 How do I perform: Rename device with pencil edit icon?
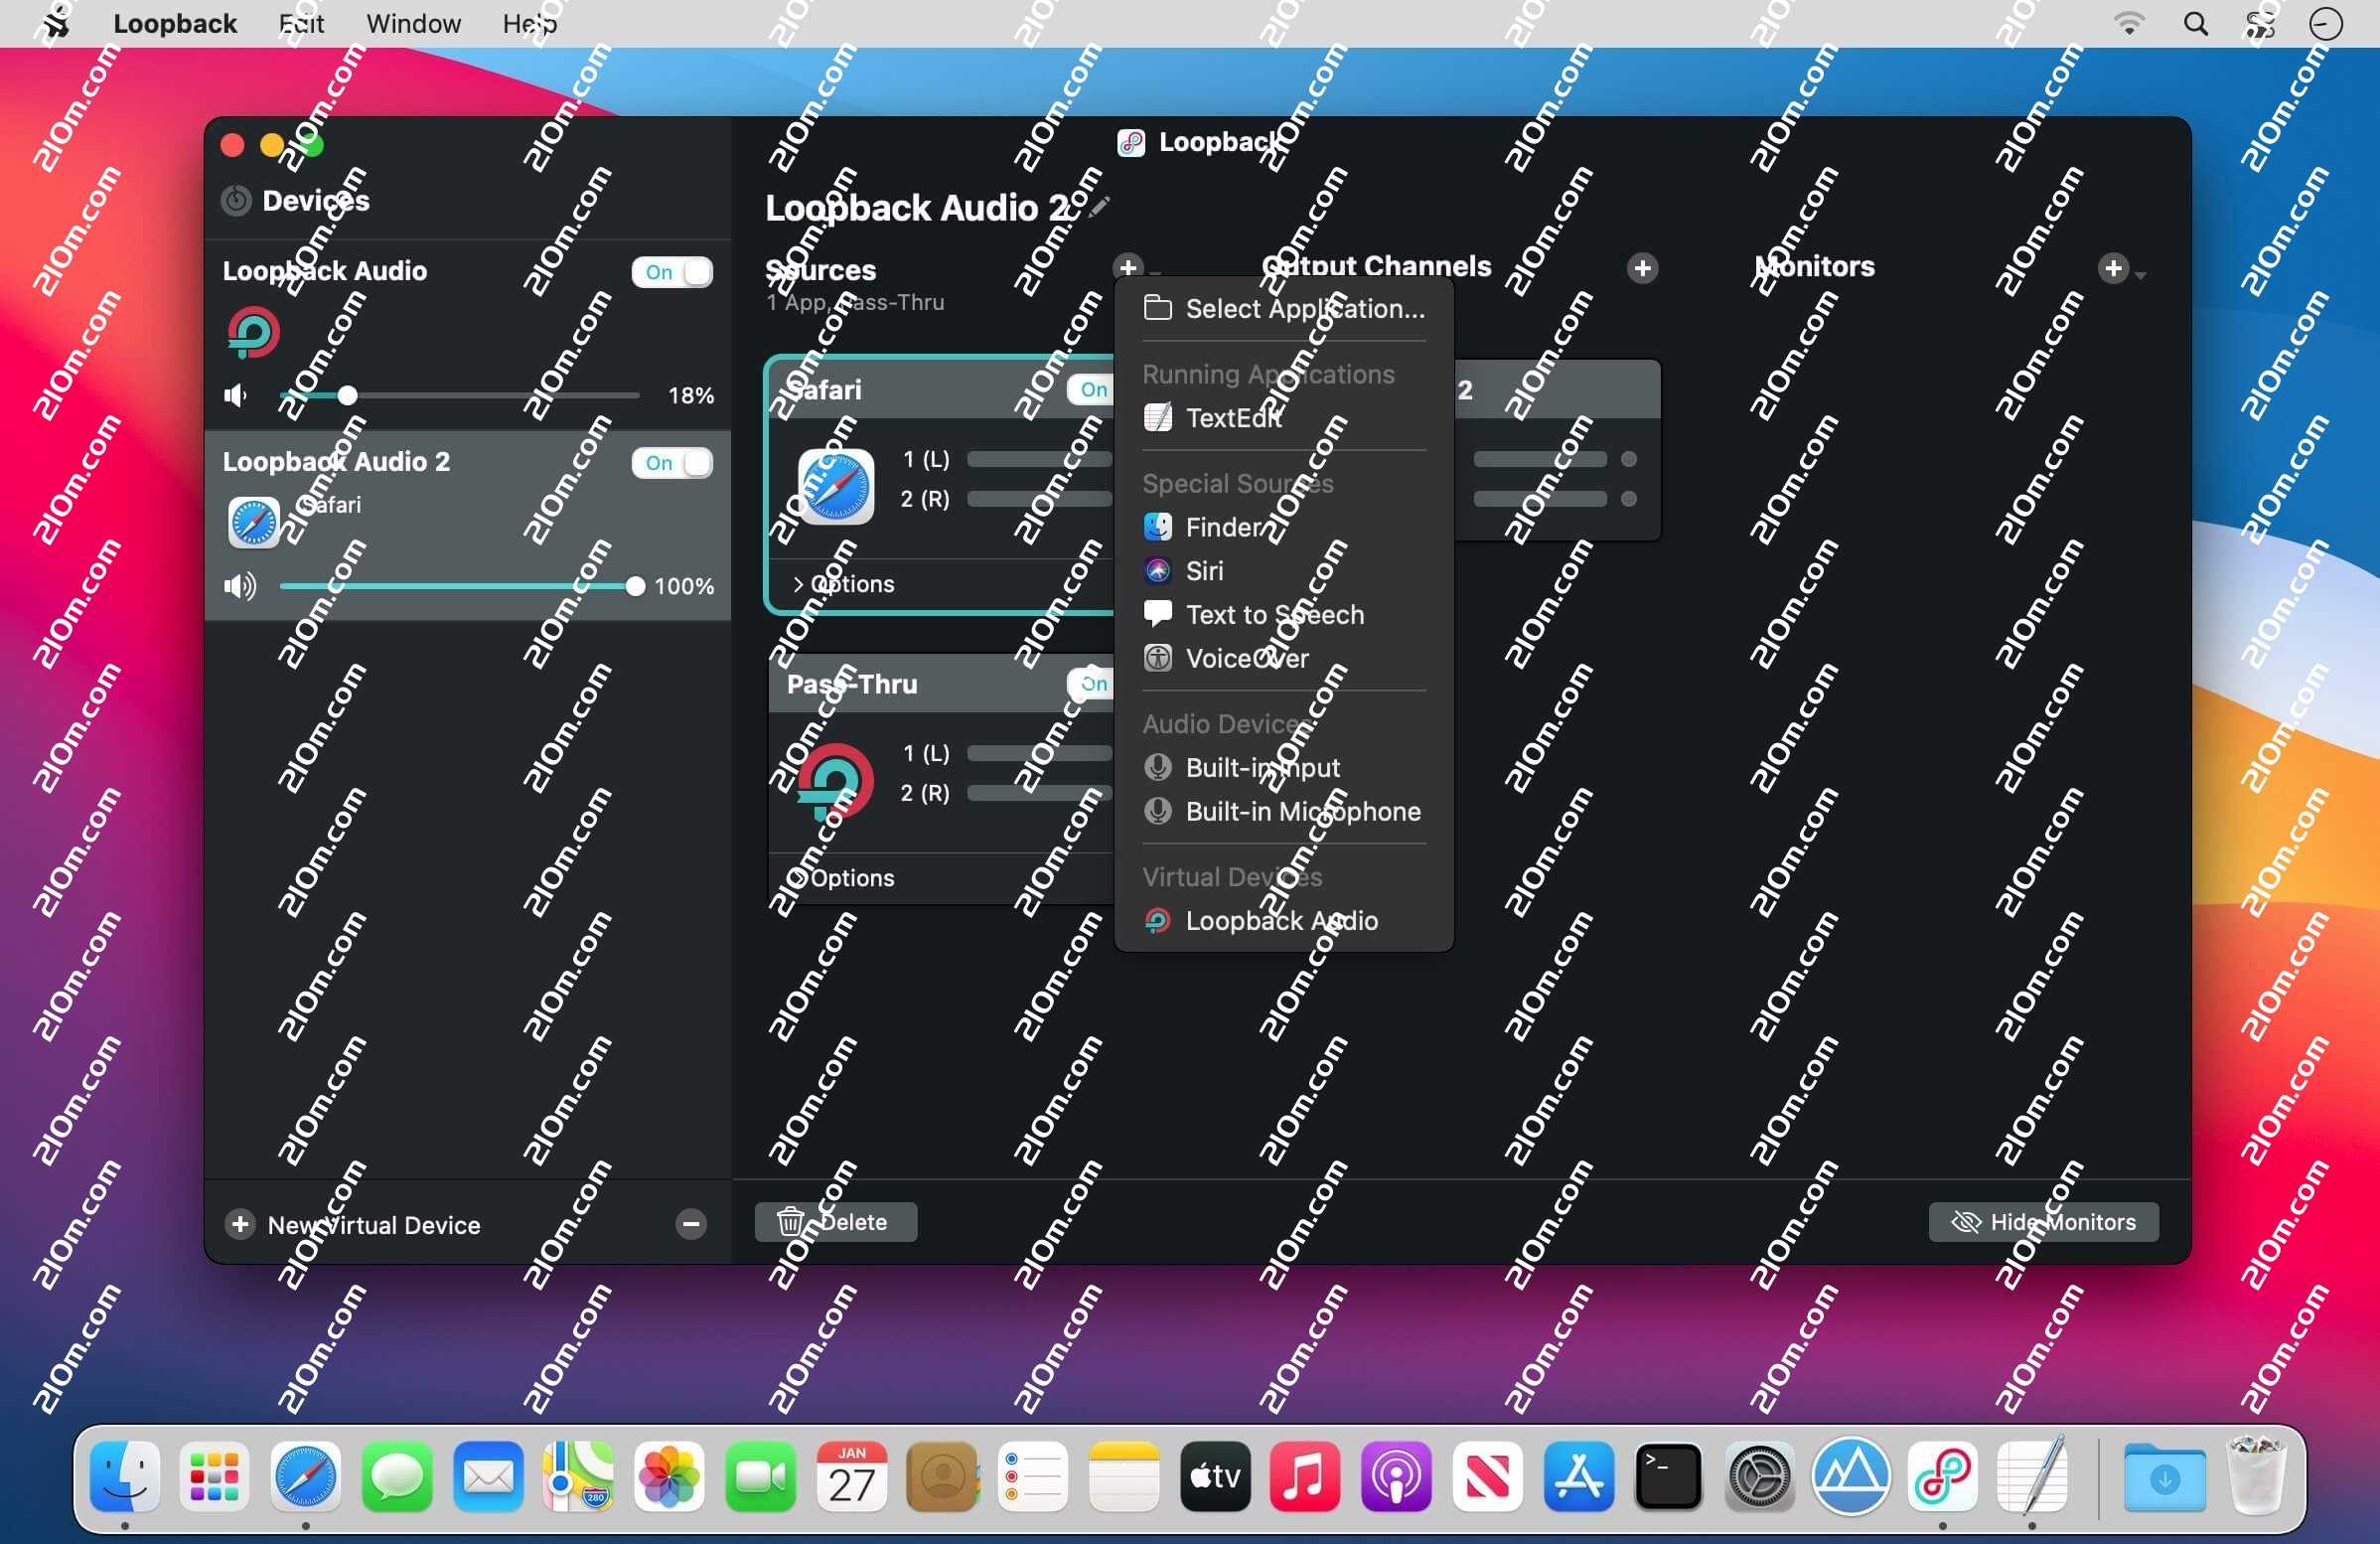click(x=1100, y=207)
